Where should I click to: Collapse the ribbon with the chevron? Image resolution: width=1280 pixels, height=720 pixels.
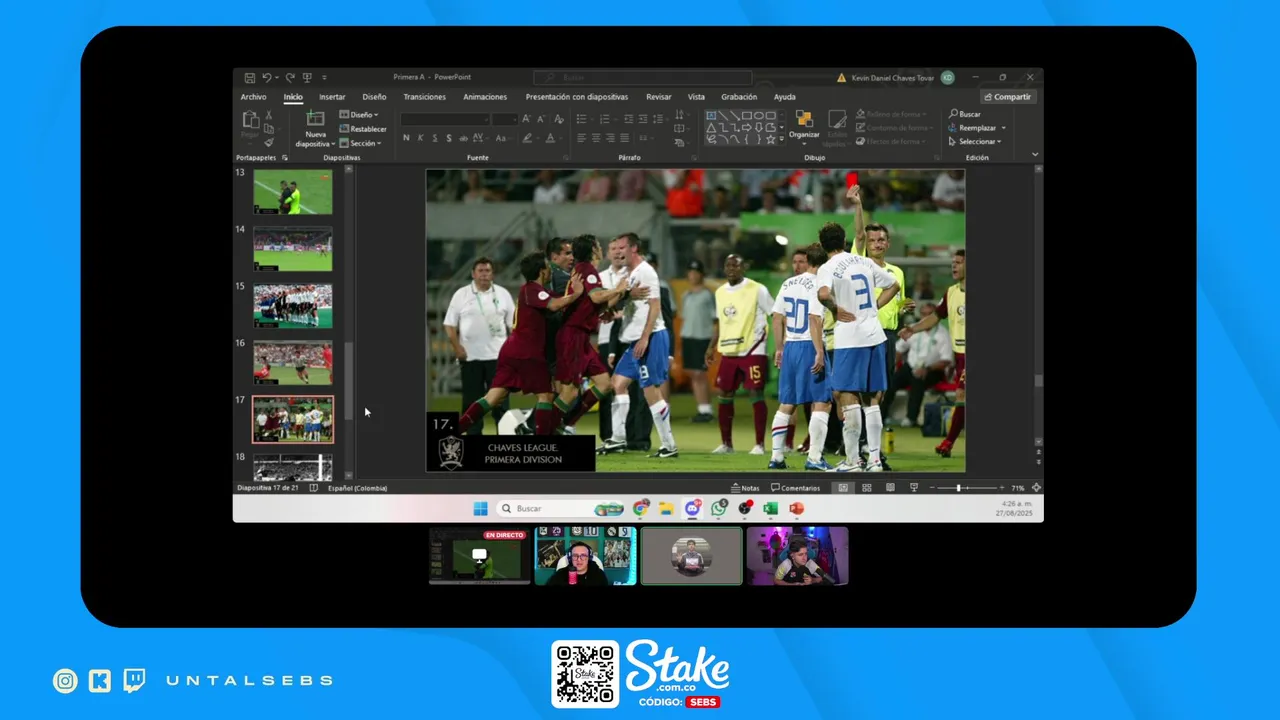[1035, 155]
